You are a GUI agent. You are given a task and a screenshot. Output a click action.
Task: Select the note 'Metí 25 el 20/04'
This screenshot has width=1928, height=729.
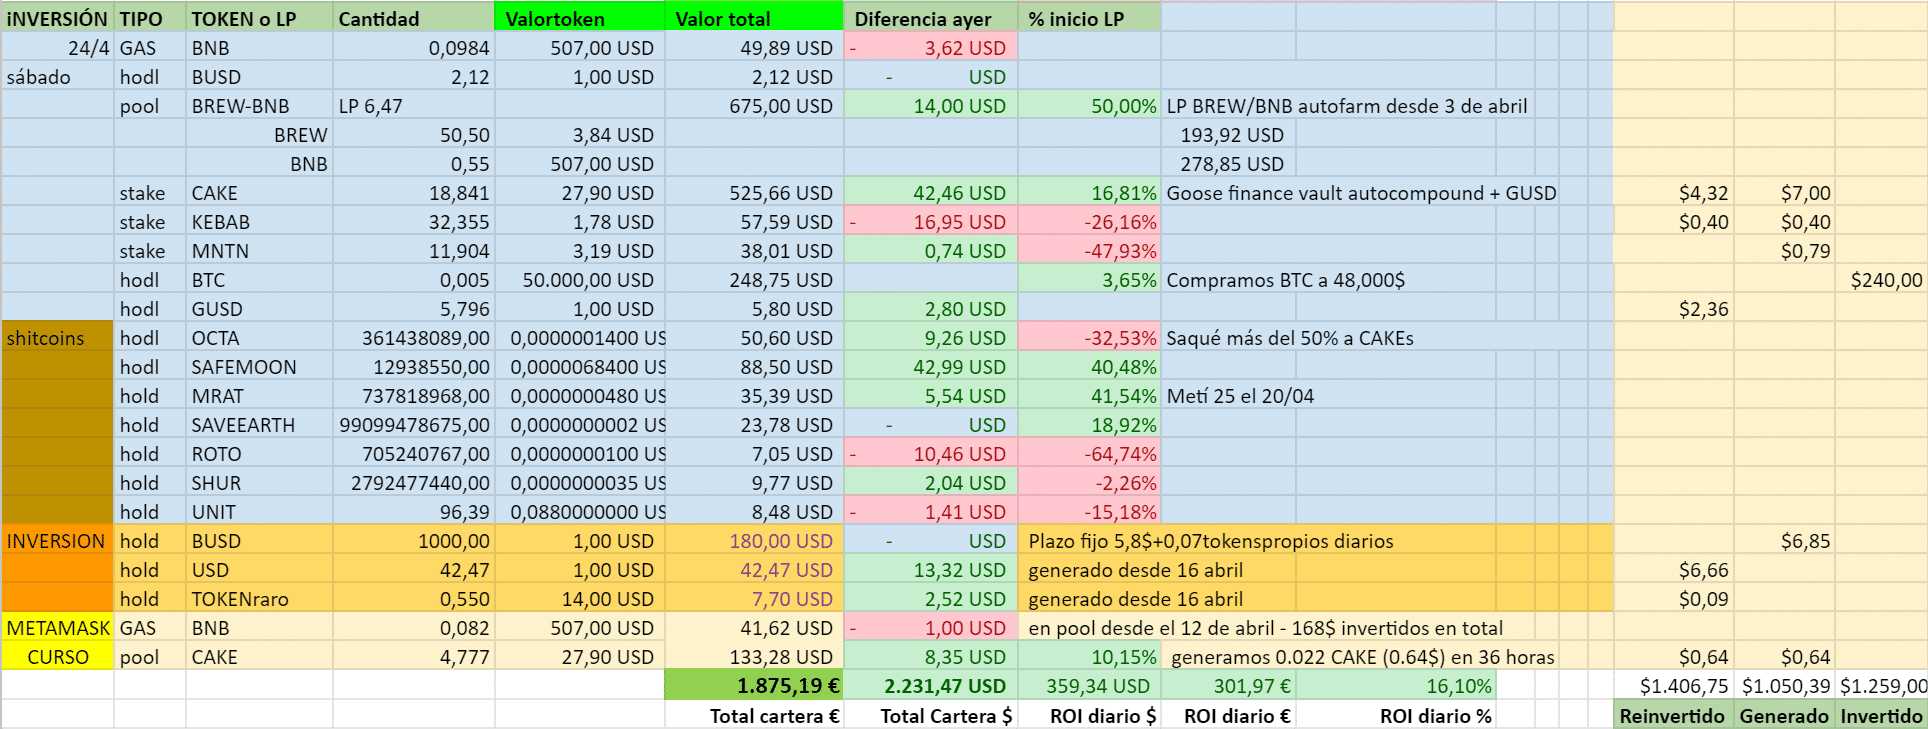[1240, 395]
